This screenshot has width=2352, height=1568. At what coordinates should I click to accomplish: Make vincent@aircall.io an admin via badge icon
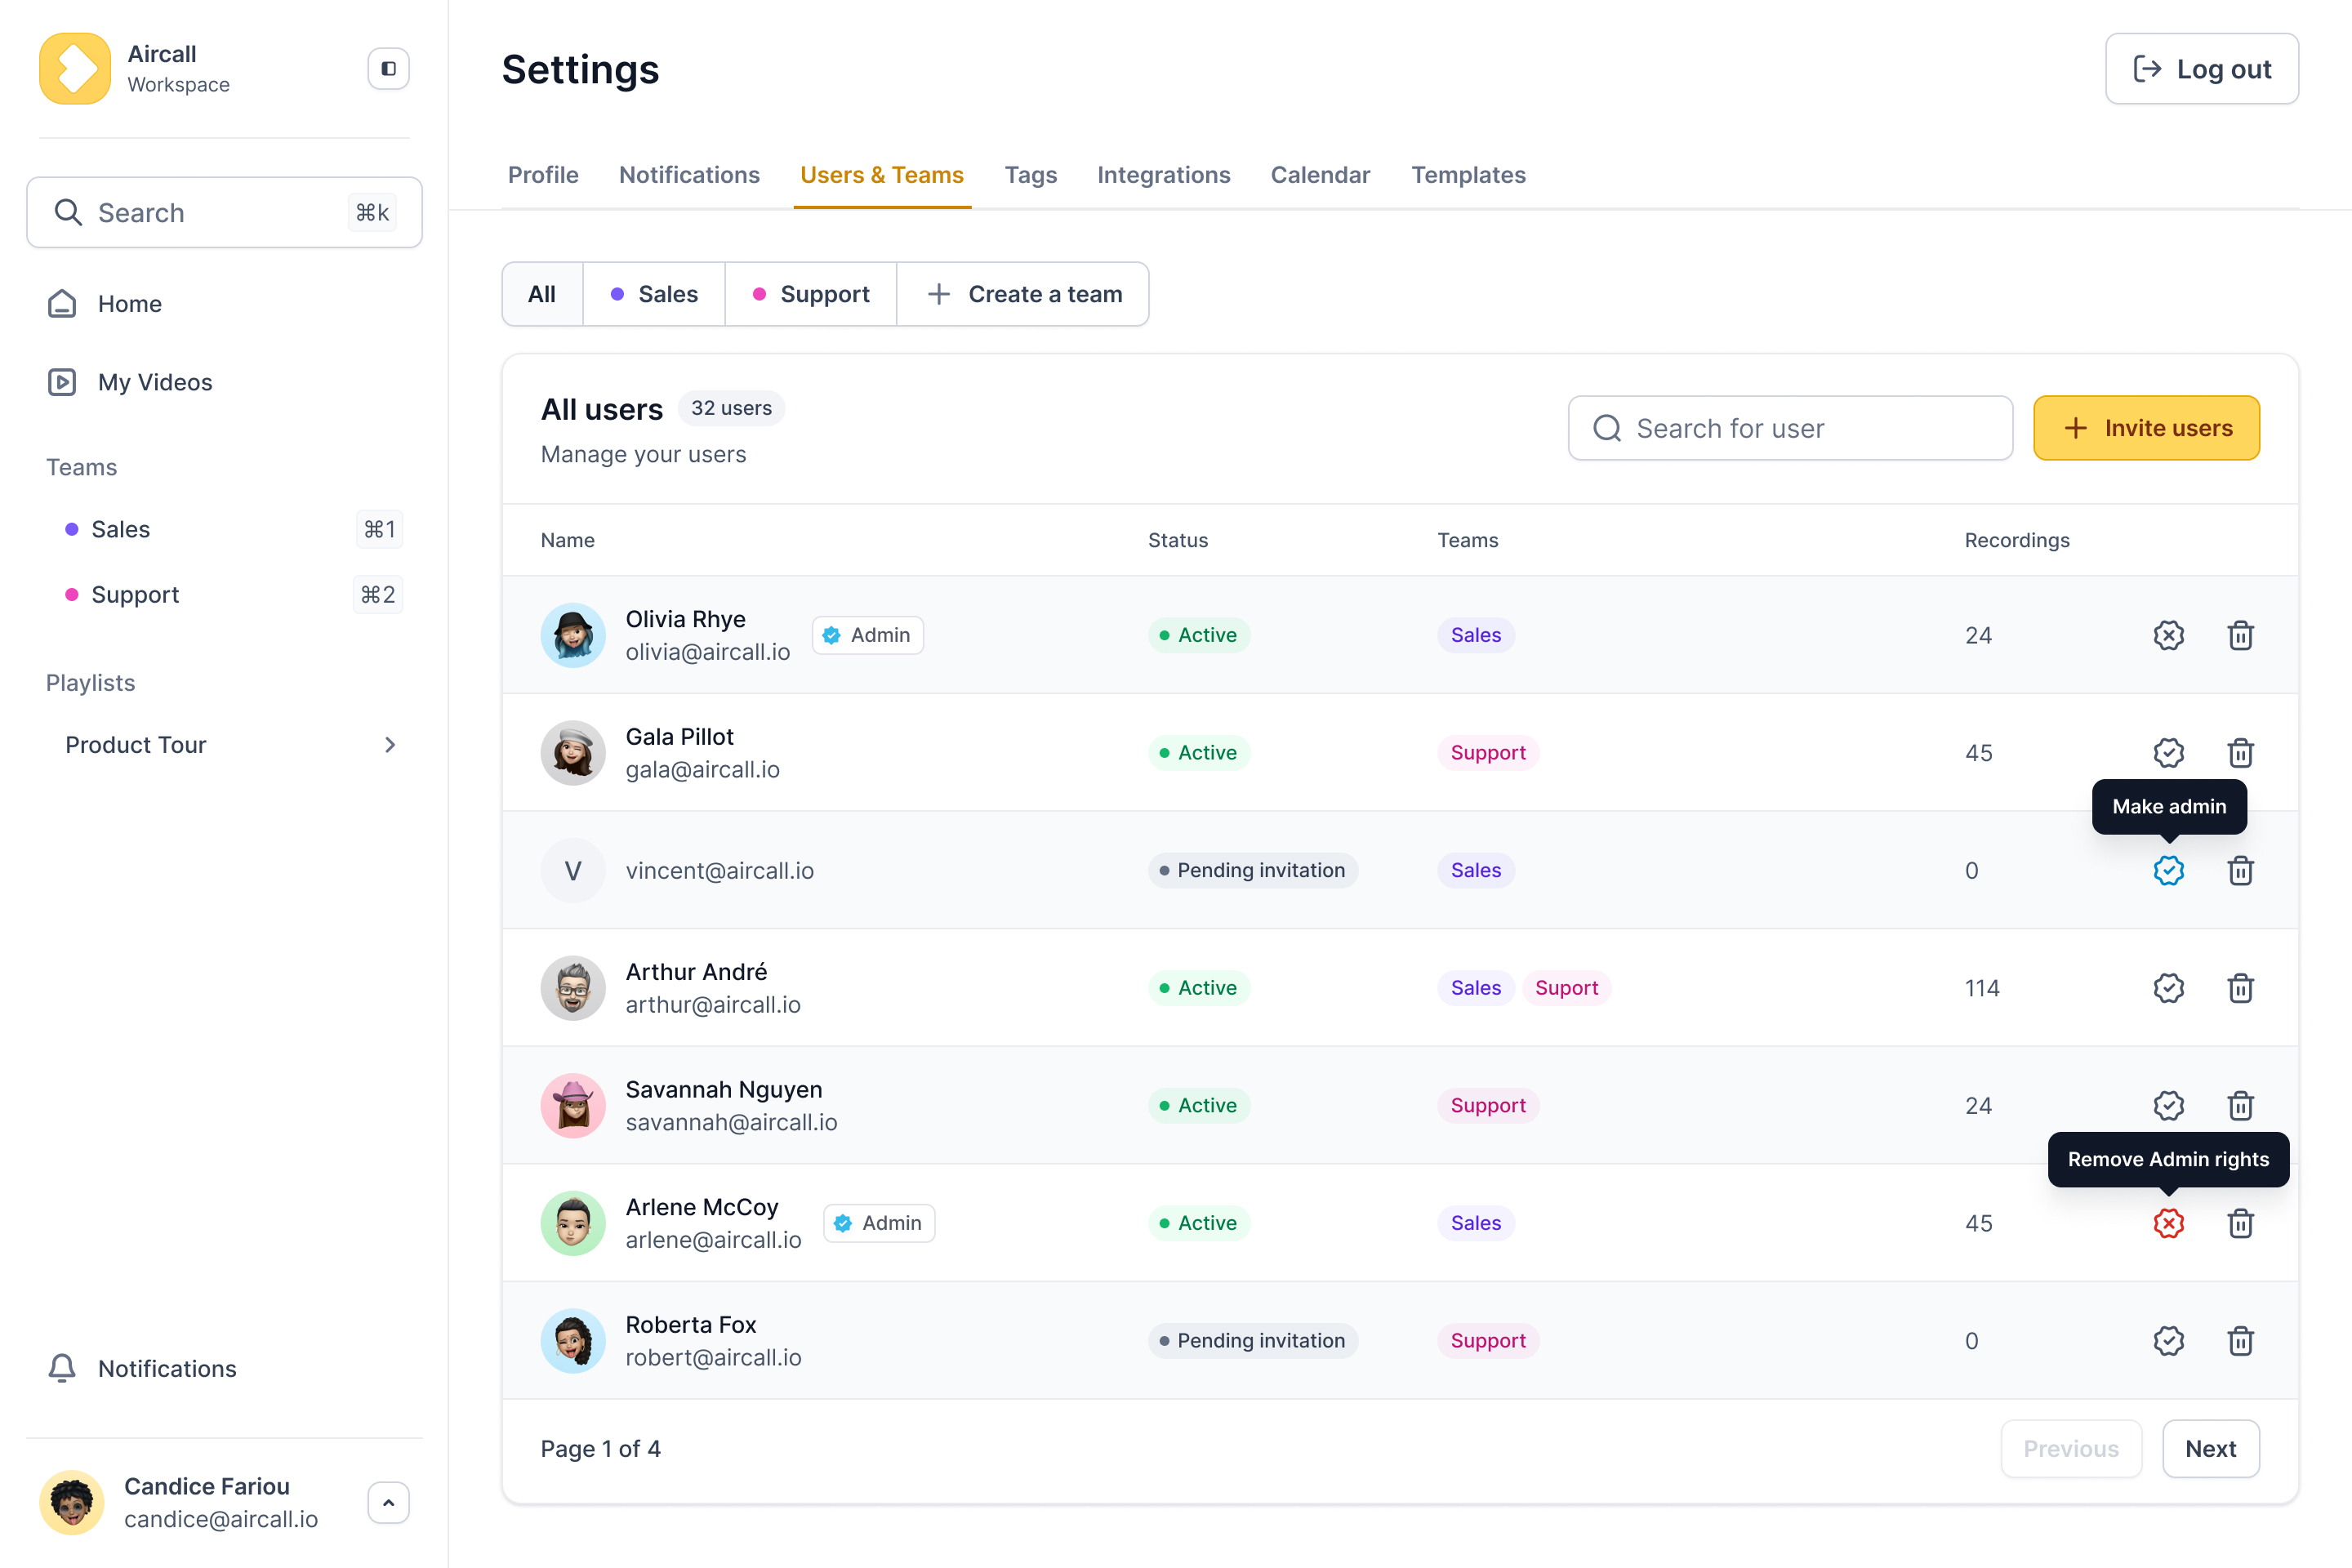[2169, 870]
